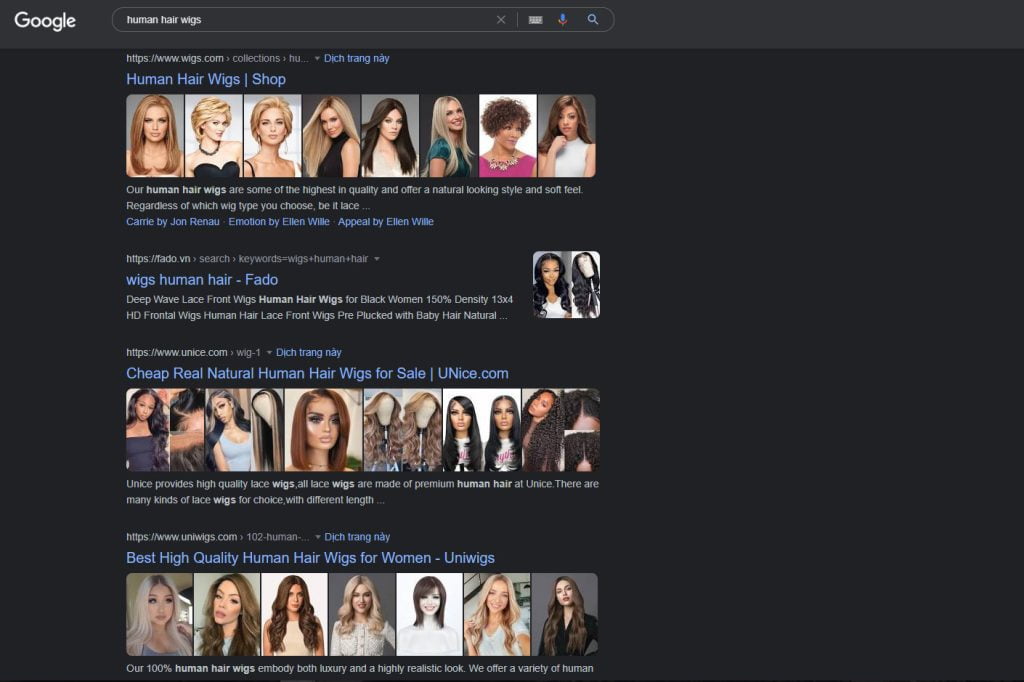
Task: Click the Google logo to go home
Action: click(x=44, y=20)
